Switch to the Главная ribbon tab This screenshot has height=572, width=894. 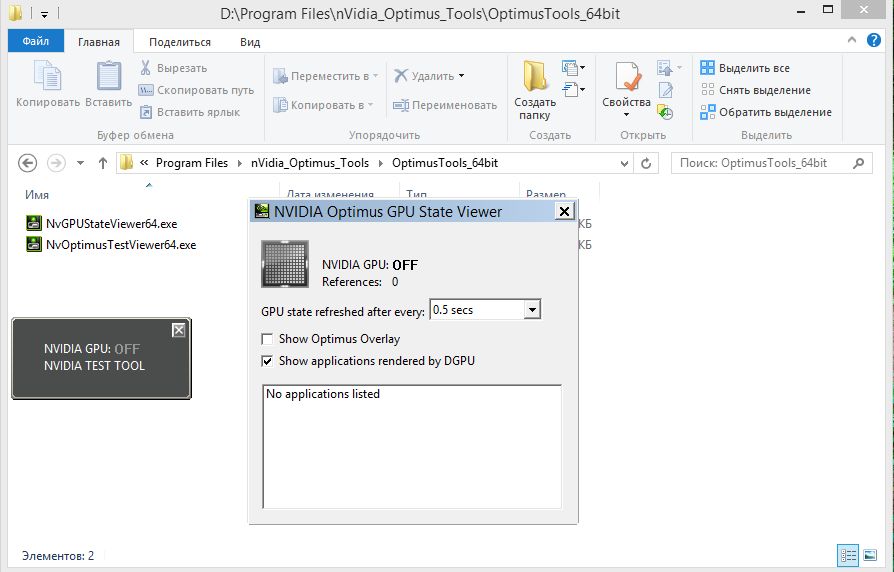point(99,42)
